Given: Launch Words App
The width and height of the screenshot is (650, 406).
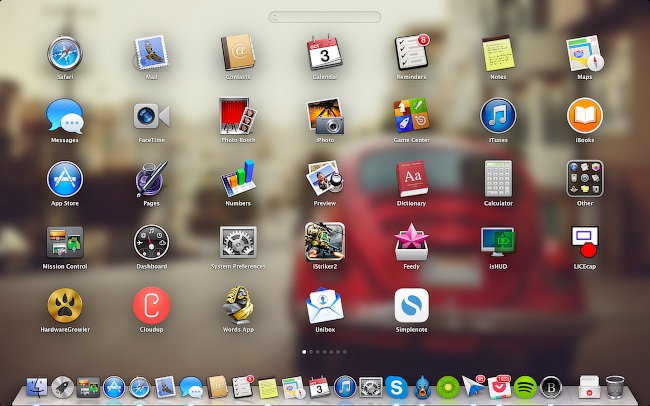Looking at the screenshot, I should pyautogui.click(x=238, y=305).
